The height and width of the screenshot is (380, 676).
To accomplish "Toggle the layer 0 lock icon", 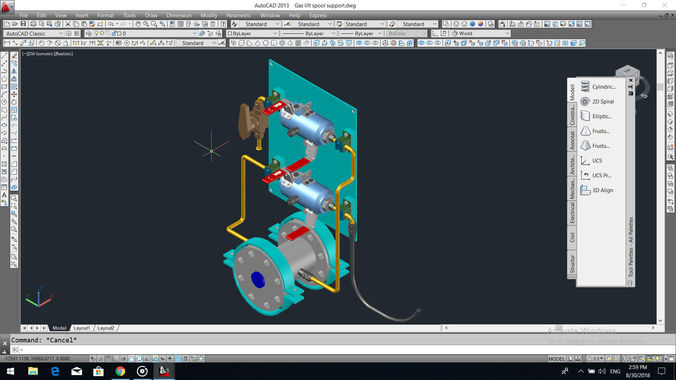I will tap(114, 33).
